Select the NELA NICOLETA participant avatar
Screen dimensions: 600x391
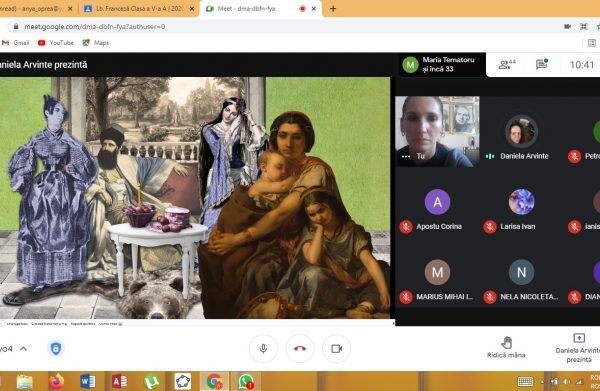[521, 272]
